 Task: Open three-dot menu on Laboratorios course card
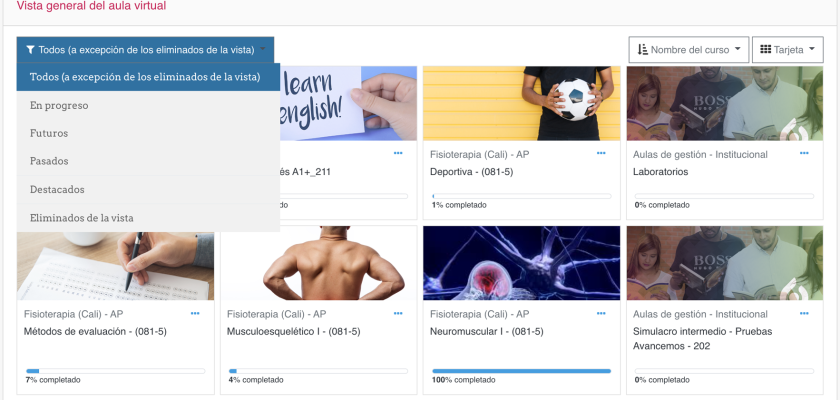[x=804, y=153]
